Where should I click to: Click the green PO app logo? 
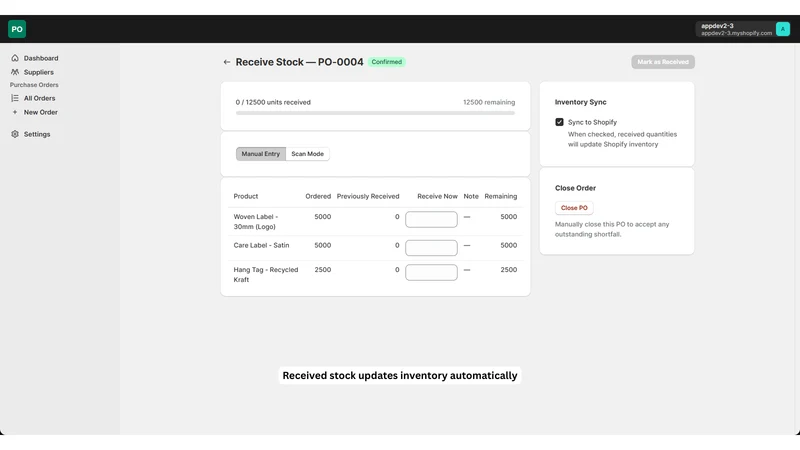point(17,29)
